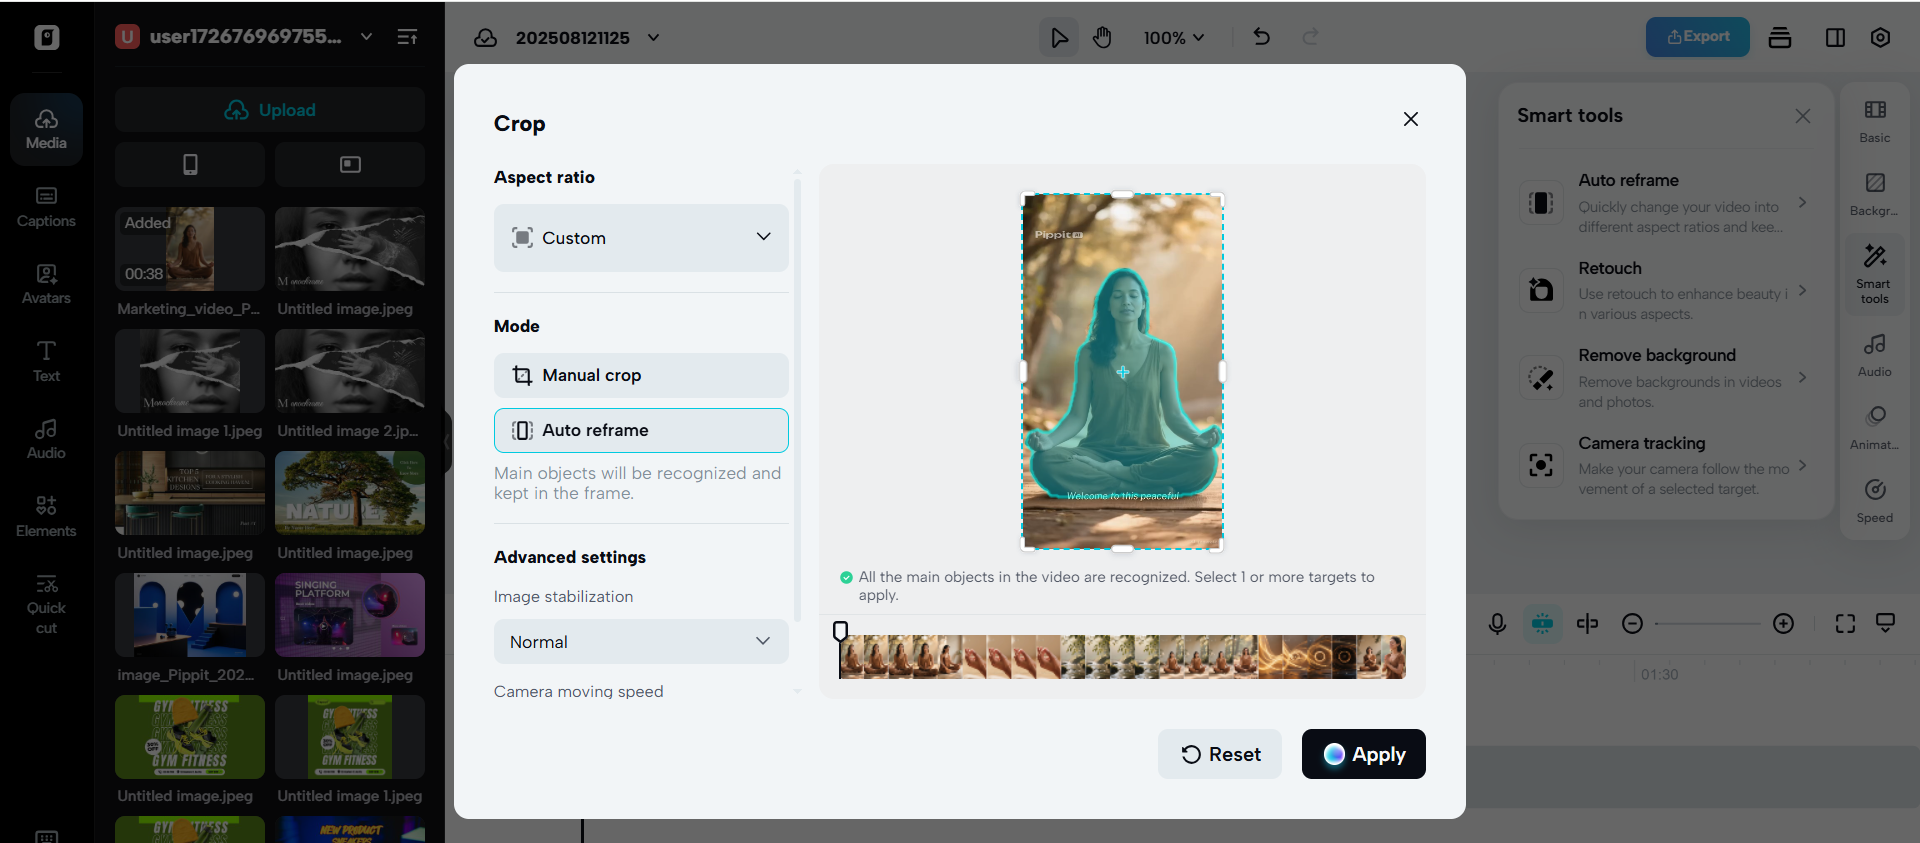Select Auto reframe mode

(641, 430)
